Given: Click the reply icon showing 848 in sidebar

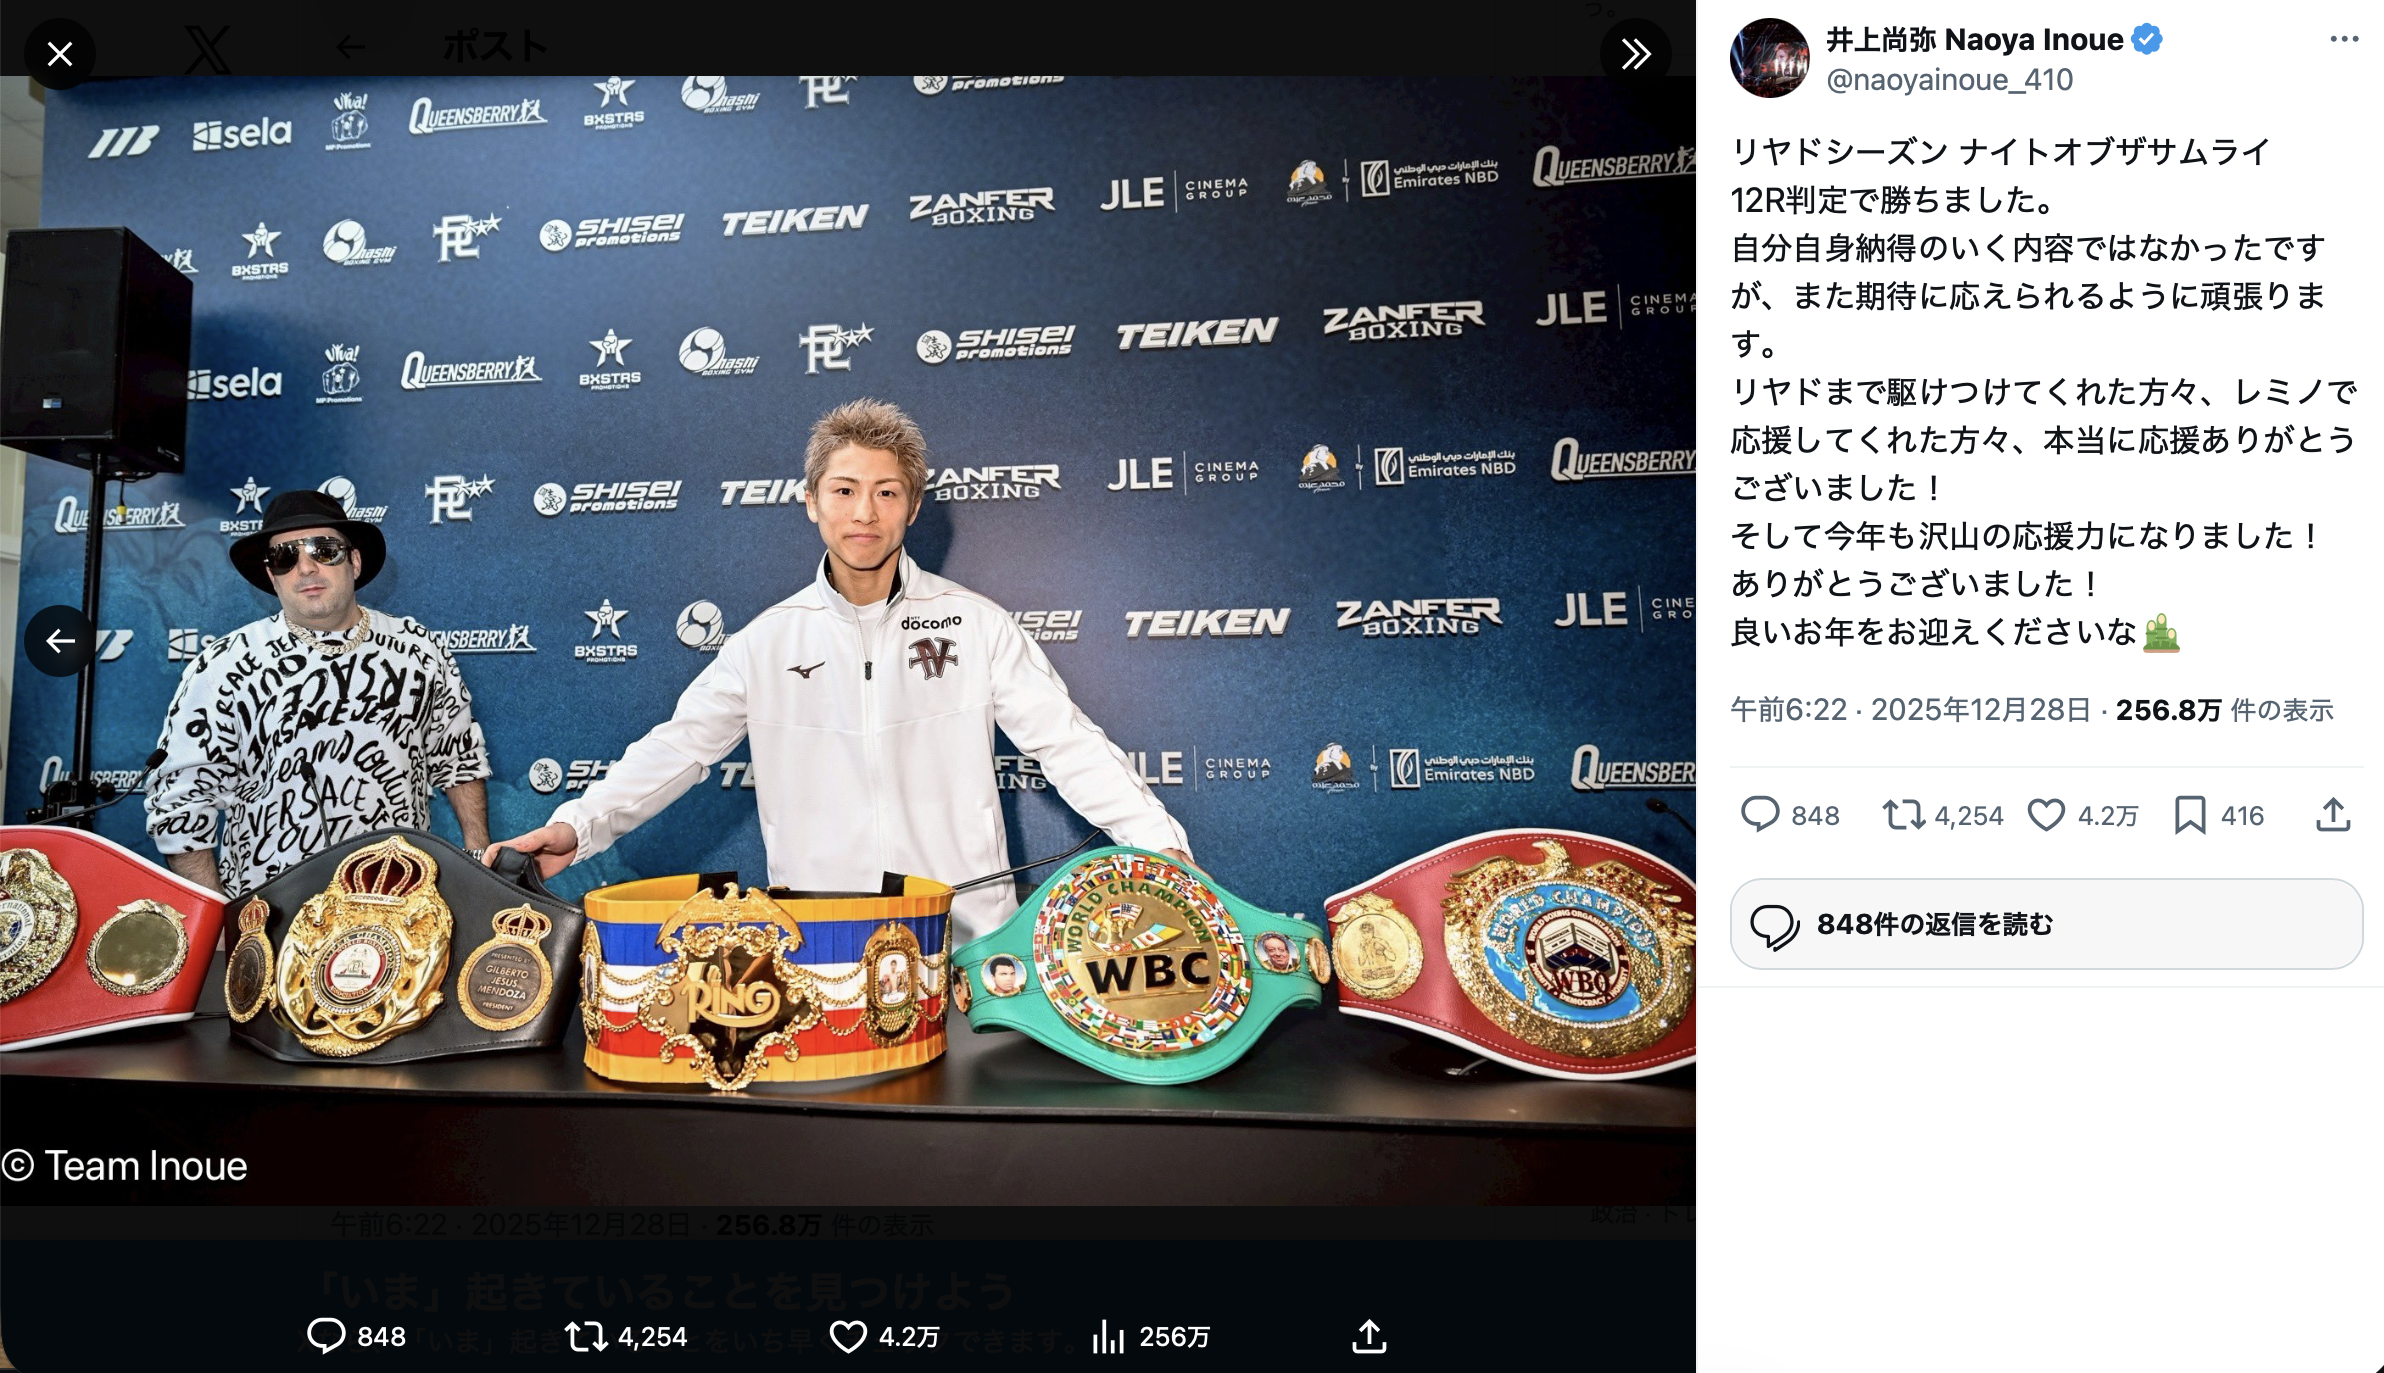Looking at the screenshot, I should pyautogui.click(x=1760, y=815).
